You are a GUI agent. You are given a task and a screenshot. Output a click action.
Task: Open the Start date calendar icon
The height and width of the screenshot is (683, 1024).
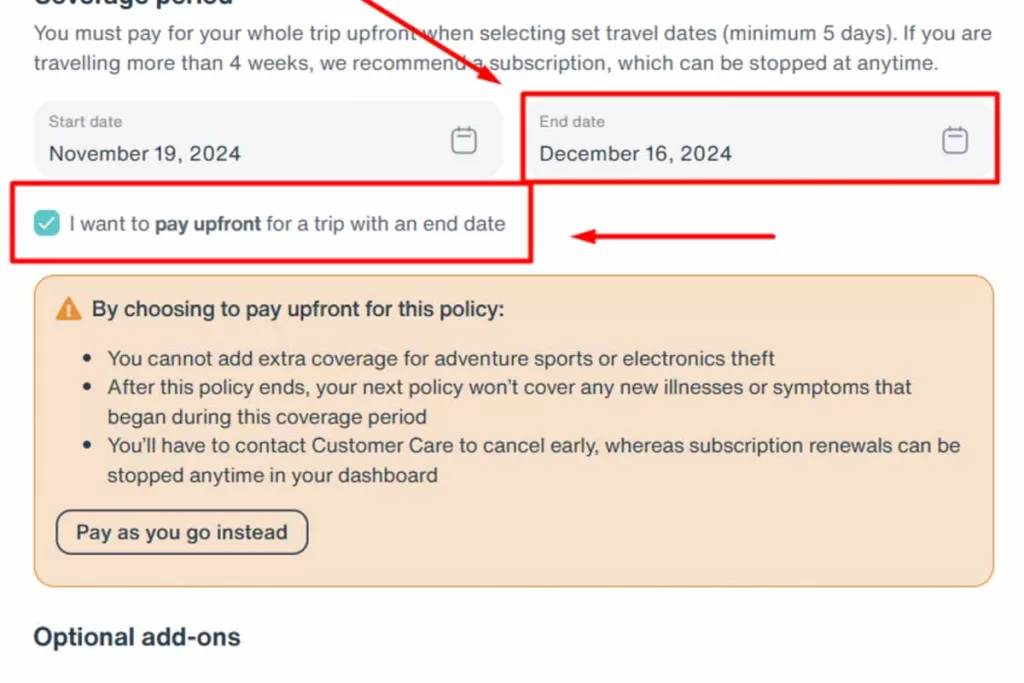(464, 140)
